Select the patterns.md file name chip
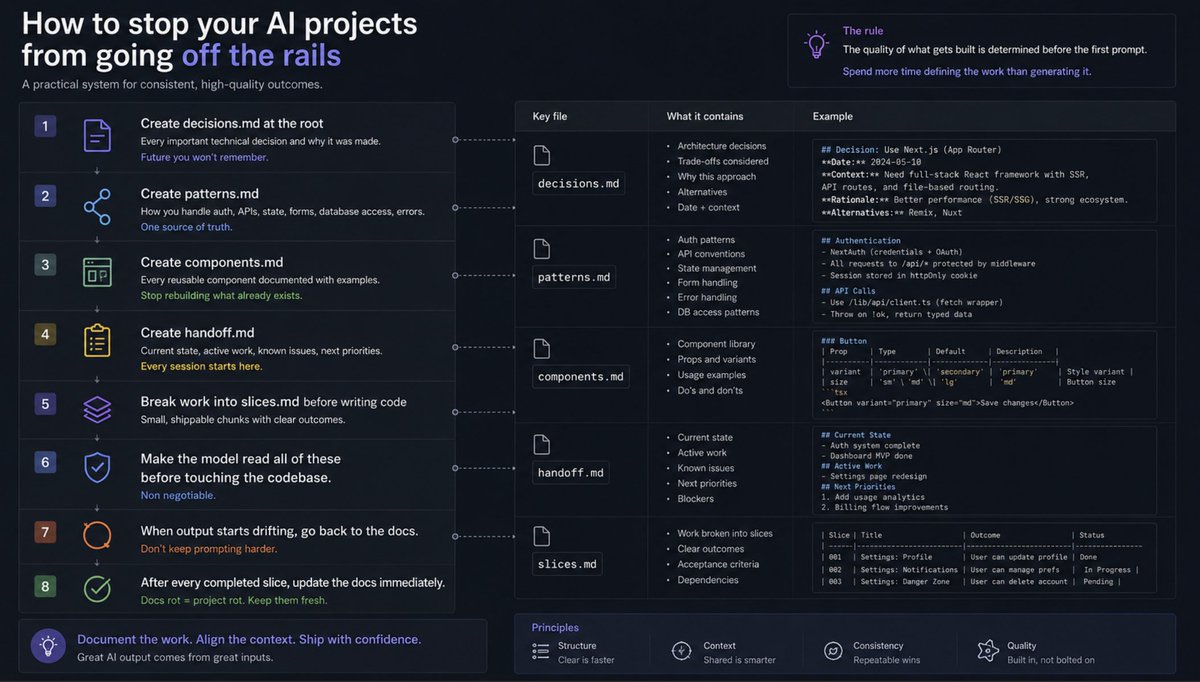1200x682 pixels. tap(574, 277)
